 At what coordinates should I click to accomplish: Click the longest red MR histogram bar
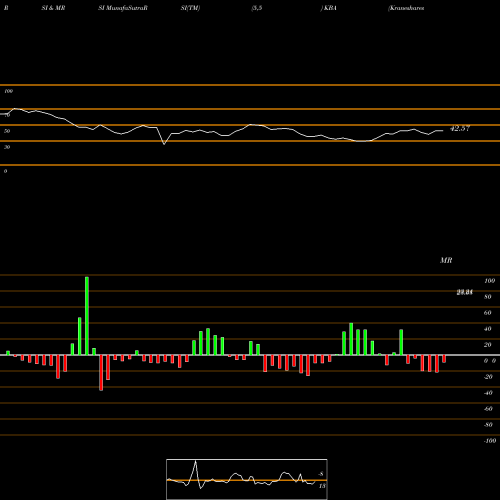(x=101, y=373)
